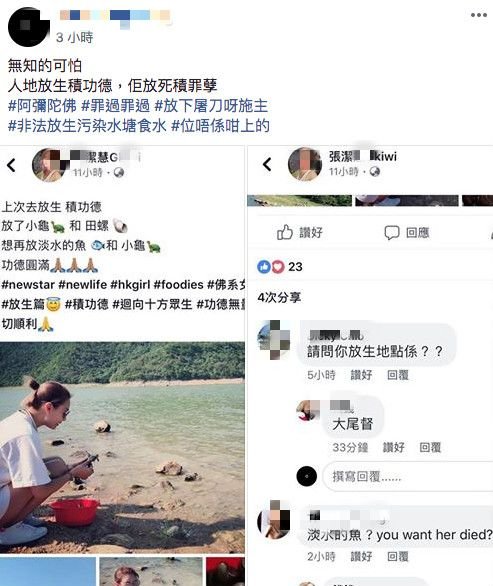Viewport: 493px width, 586px height.
Task: Open globe privacy icon on kiwi post
Action: pyautogui.click(x=375, y=171)
